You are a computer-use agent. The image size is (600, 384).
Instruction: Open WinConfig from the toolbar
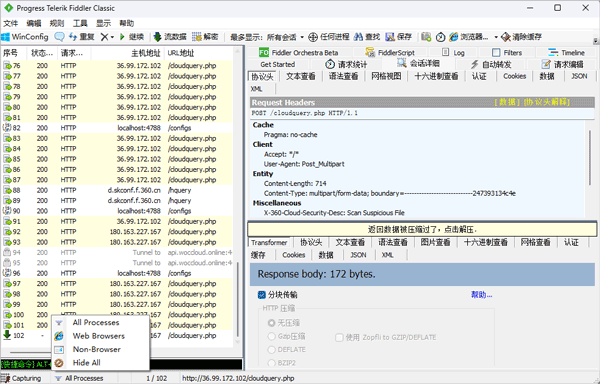pos(25,37)
